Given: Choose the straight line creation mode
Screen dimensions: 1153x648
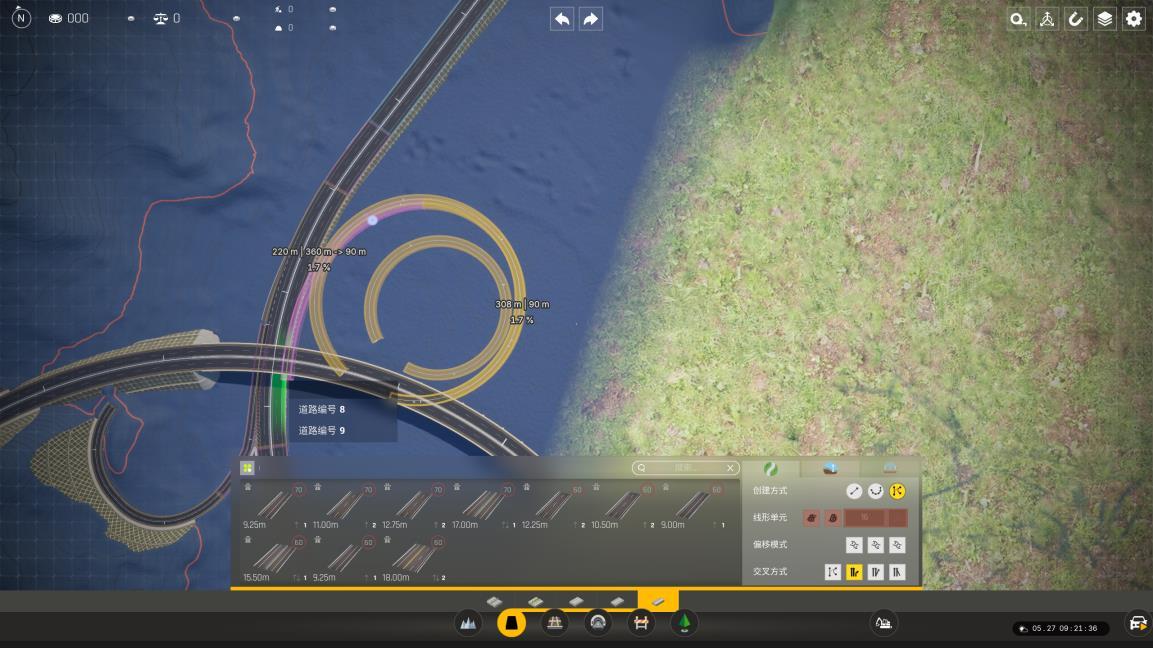Looking at the screenshot, I should [x=854, y=491].
